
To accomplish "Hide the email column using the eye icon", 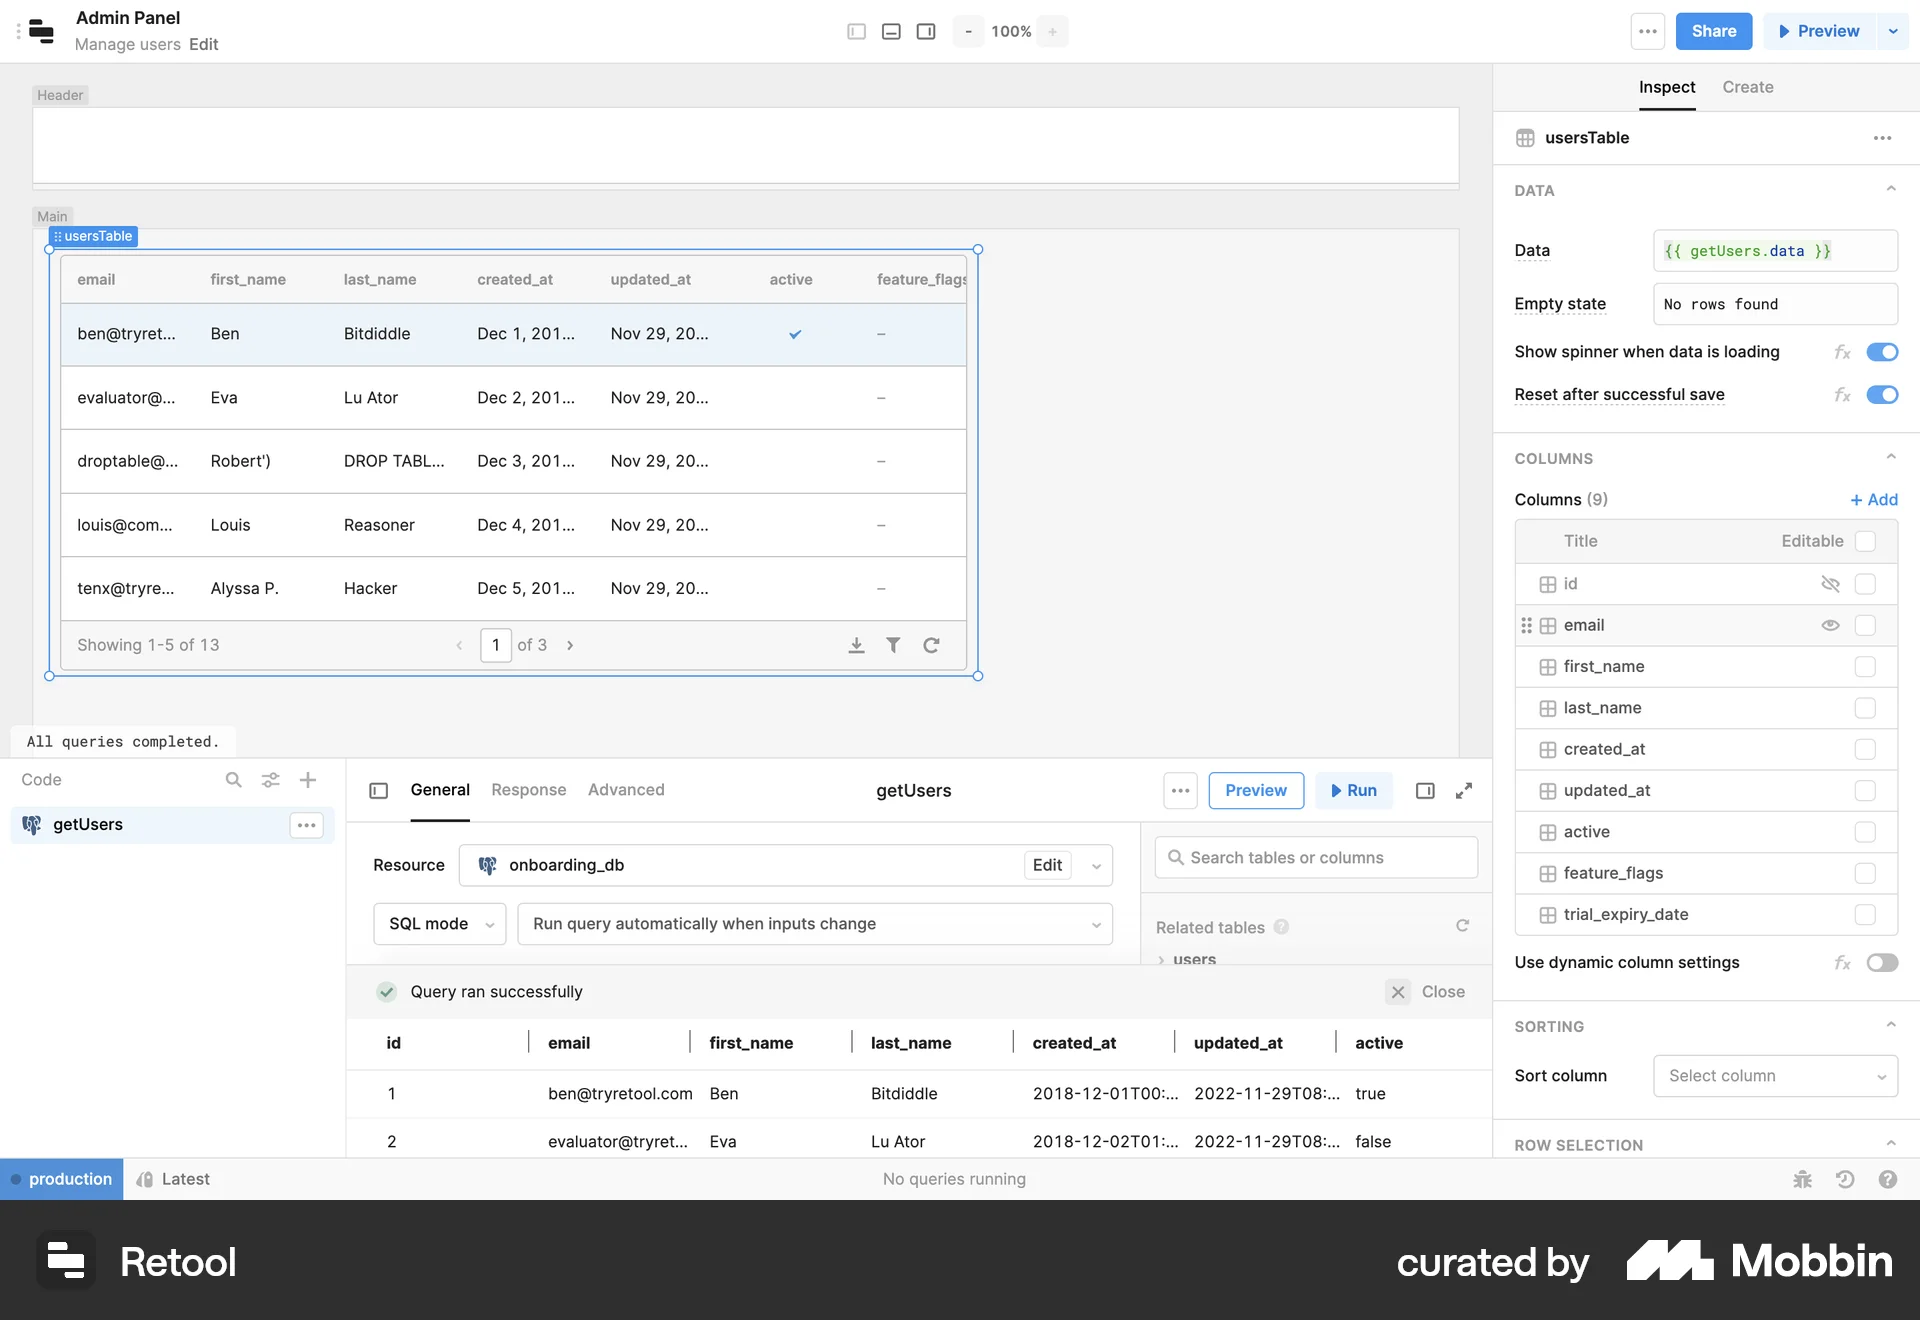I will [x=1831, y=625].
